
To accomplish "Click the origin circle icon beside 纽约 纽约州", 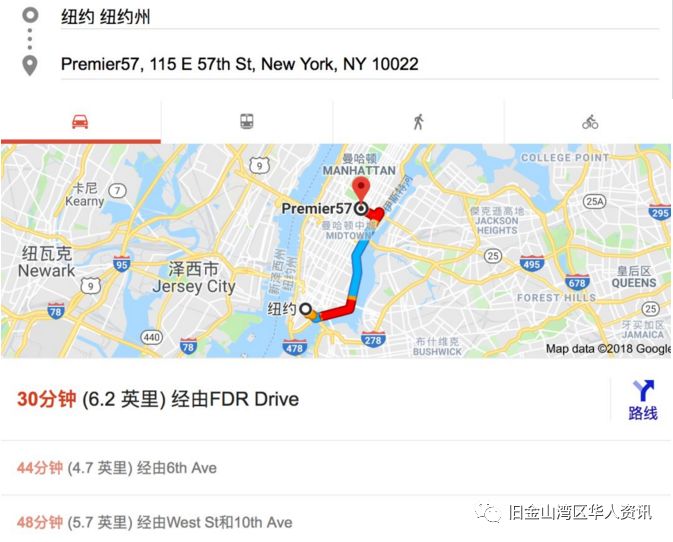I will point(30,15).
